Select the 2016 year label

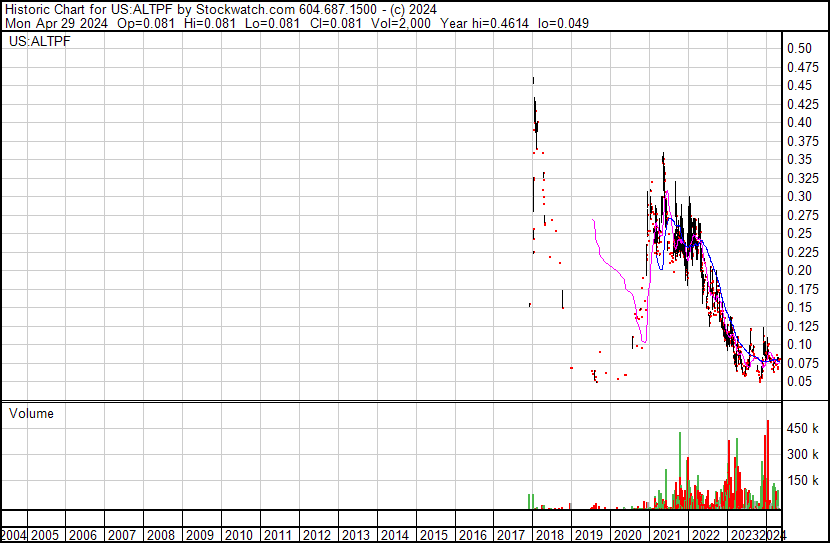coord(472,535)
